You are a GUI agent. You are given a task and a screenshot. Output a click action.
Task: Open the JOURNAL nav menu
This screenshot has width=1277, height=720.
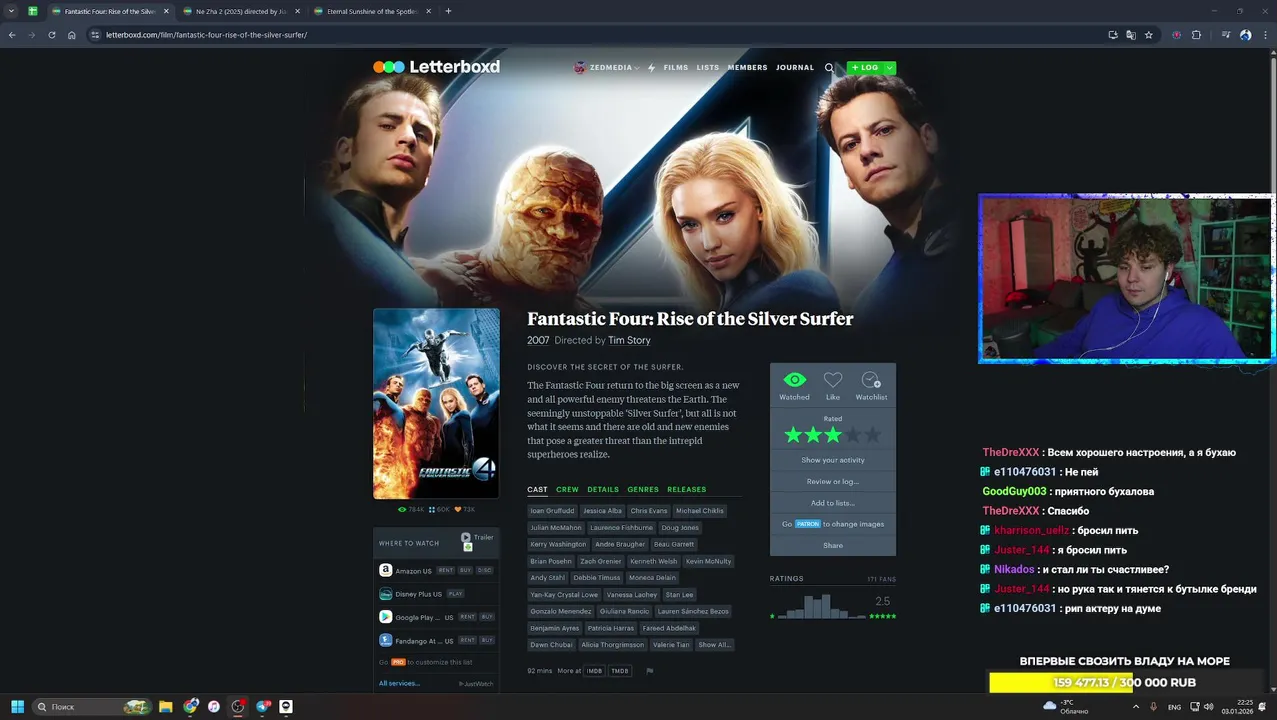click(795, 68)
